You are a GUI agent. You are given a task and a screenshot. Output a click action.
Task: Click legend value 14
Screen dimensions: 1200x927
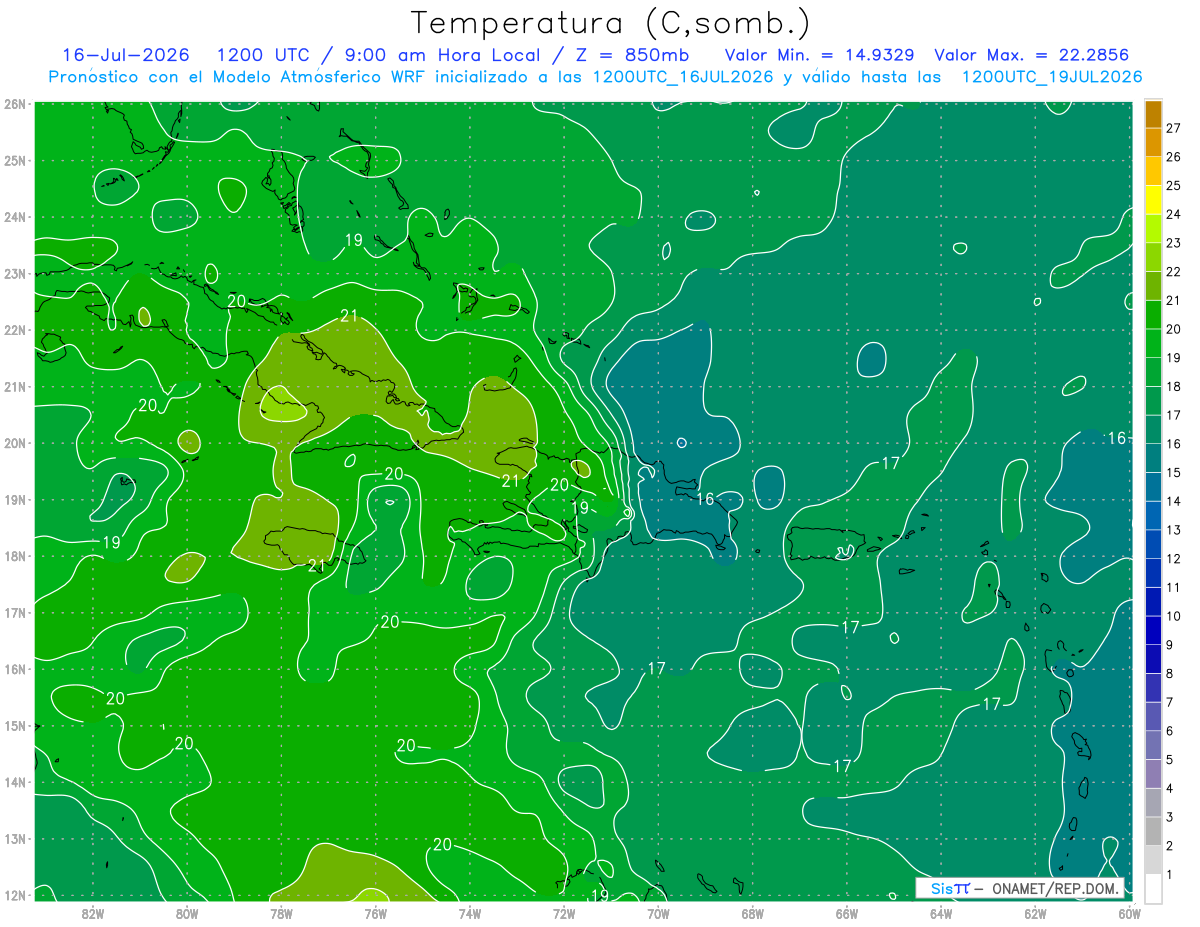pos(1174,501)
